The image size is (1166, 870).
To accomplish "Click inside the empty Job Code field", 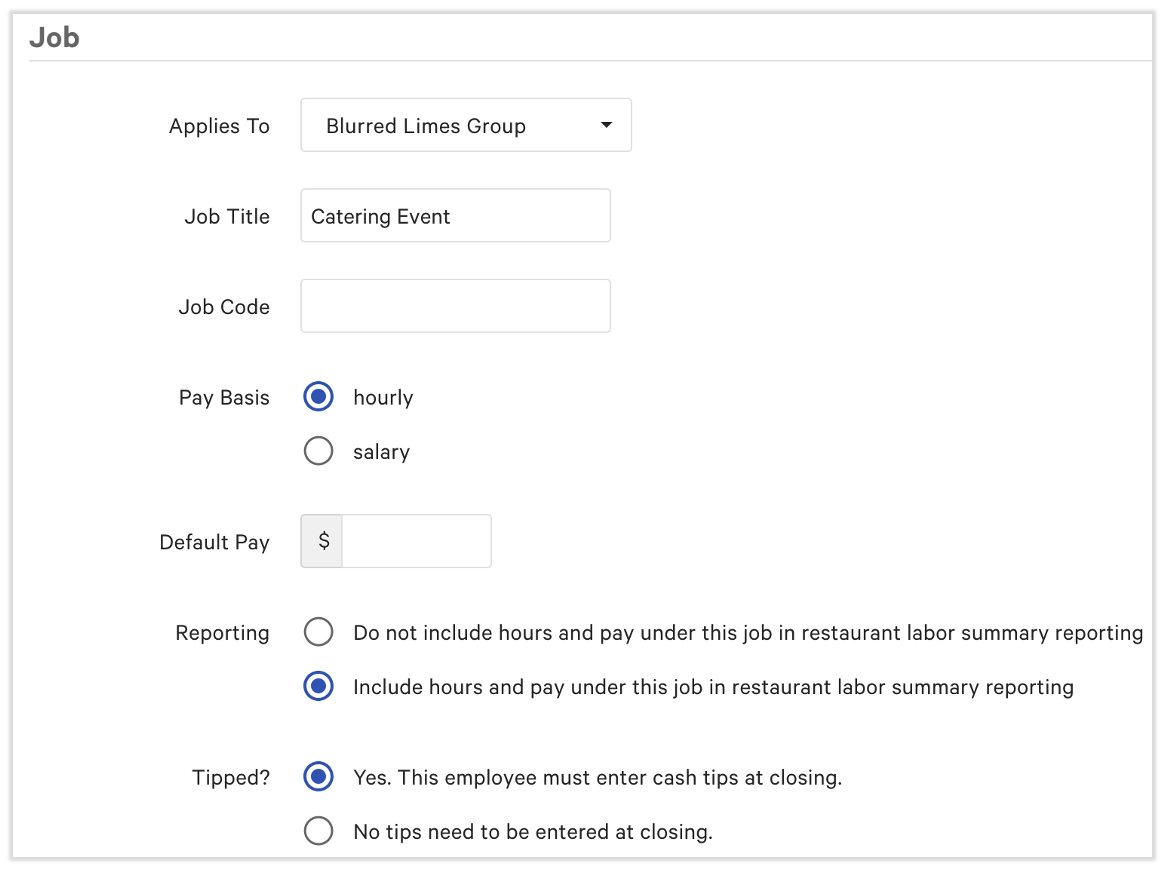I will [455, 305].
